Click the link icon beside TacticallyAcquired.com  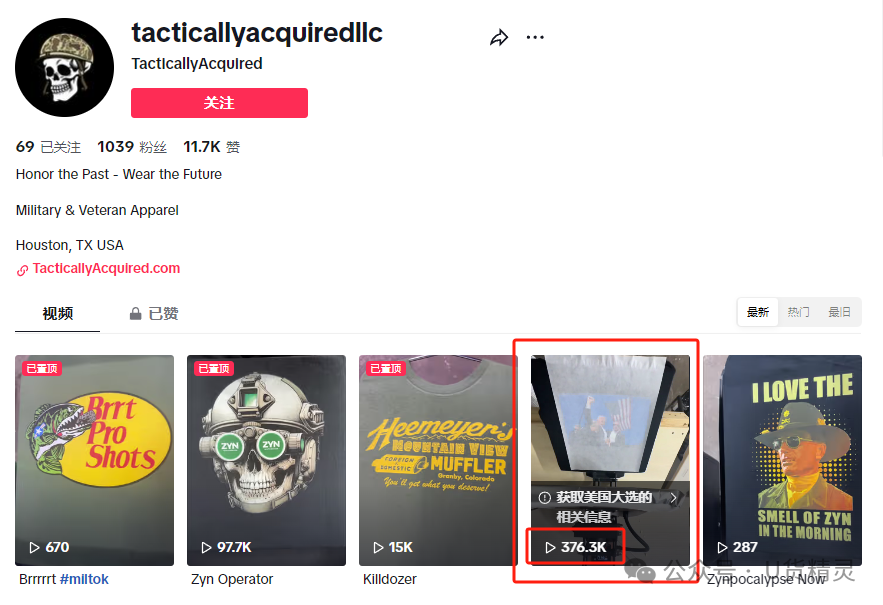click(x=22, y=270)
